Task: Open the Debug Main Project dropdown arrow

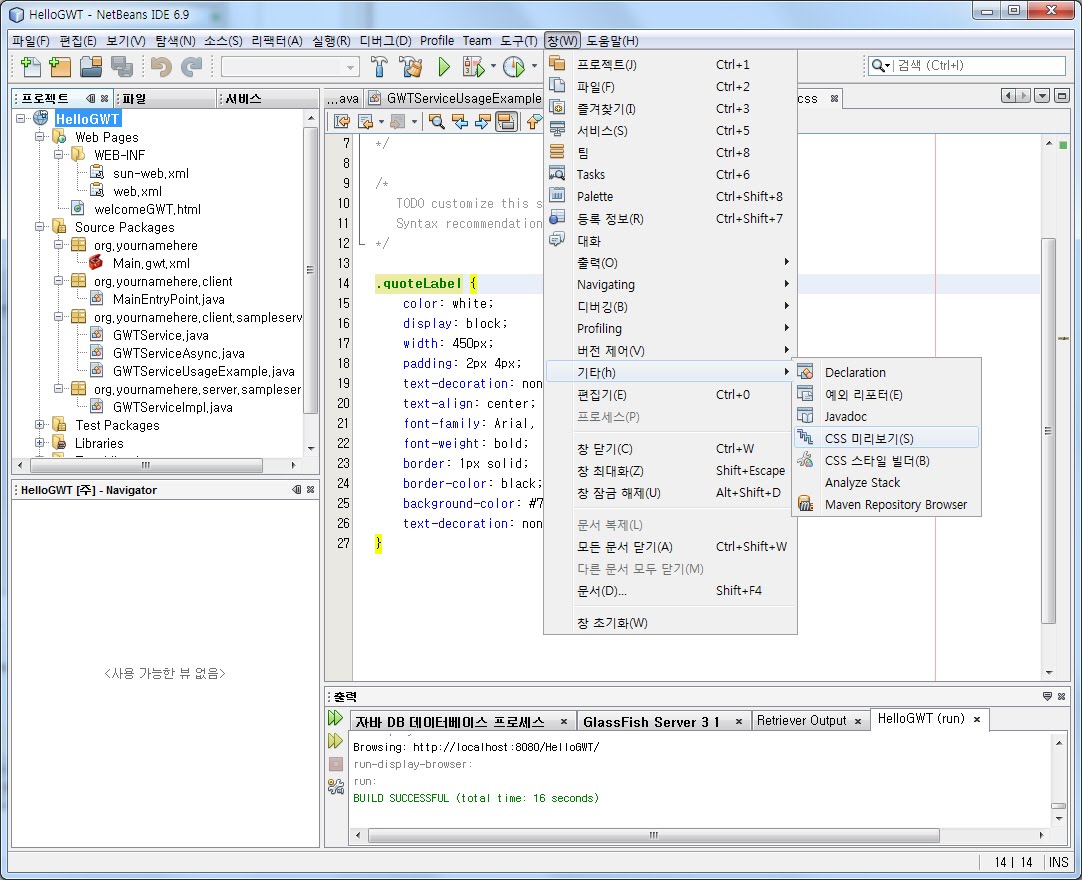Action: coord(493,66)
